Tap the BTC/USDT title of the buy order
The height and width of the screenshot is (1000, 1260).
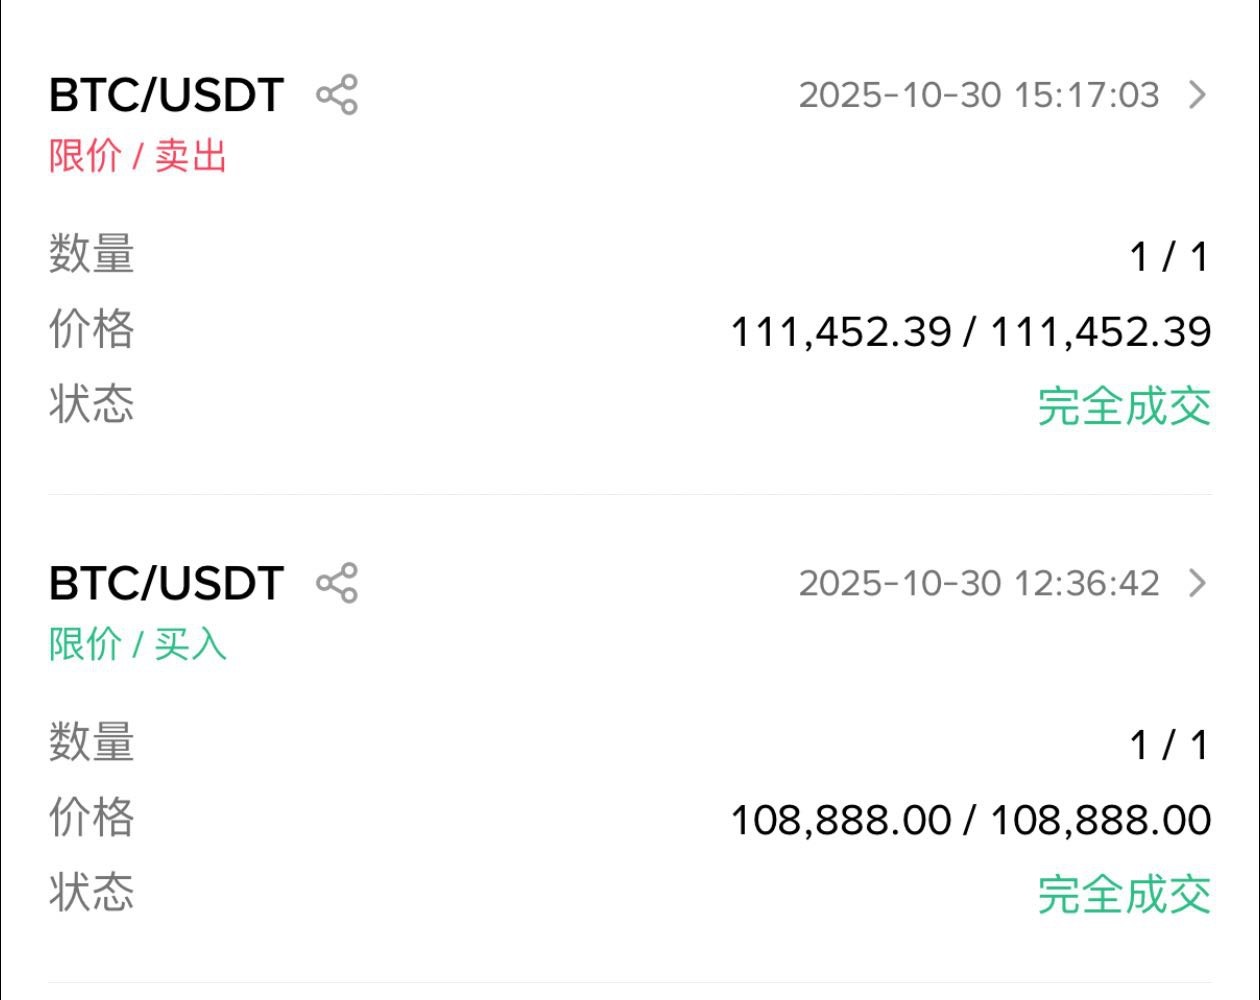coord(166,584)
